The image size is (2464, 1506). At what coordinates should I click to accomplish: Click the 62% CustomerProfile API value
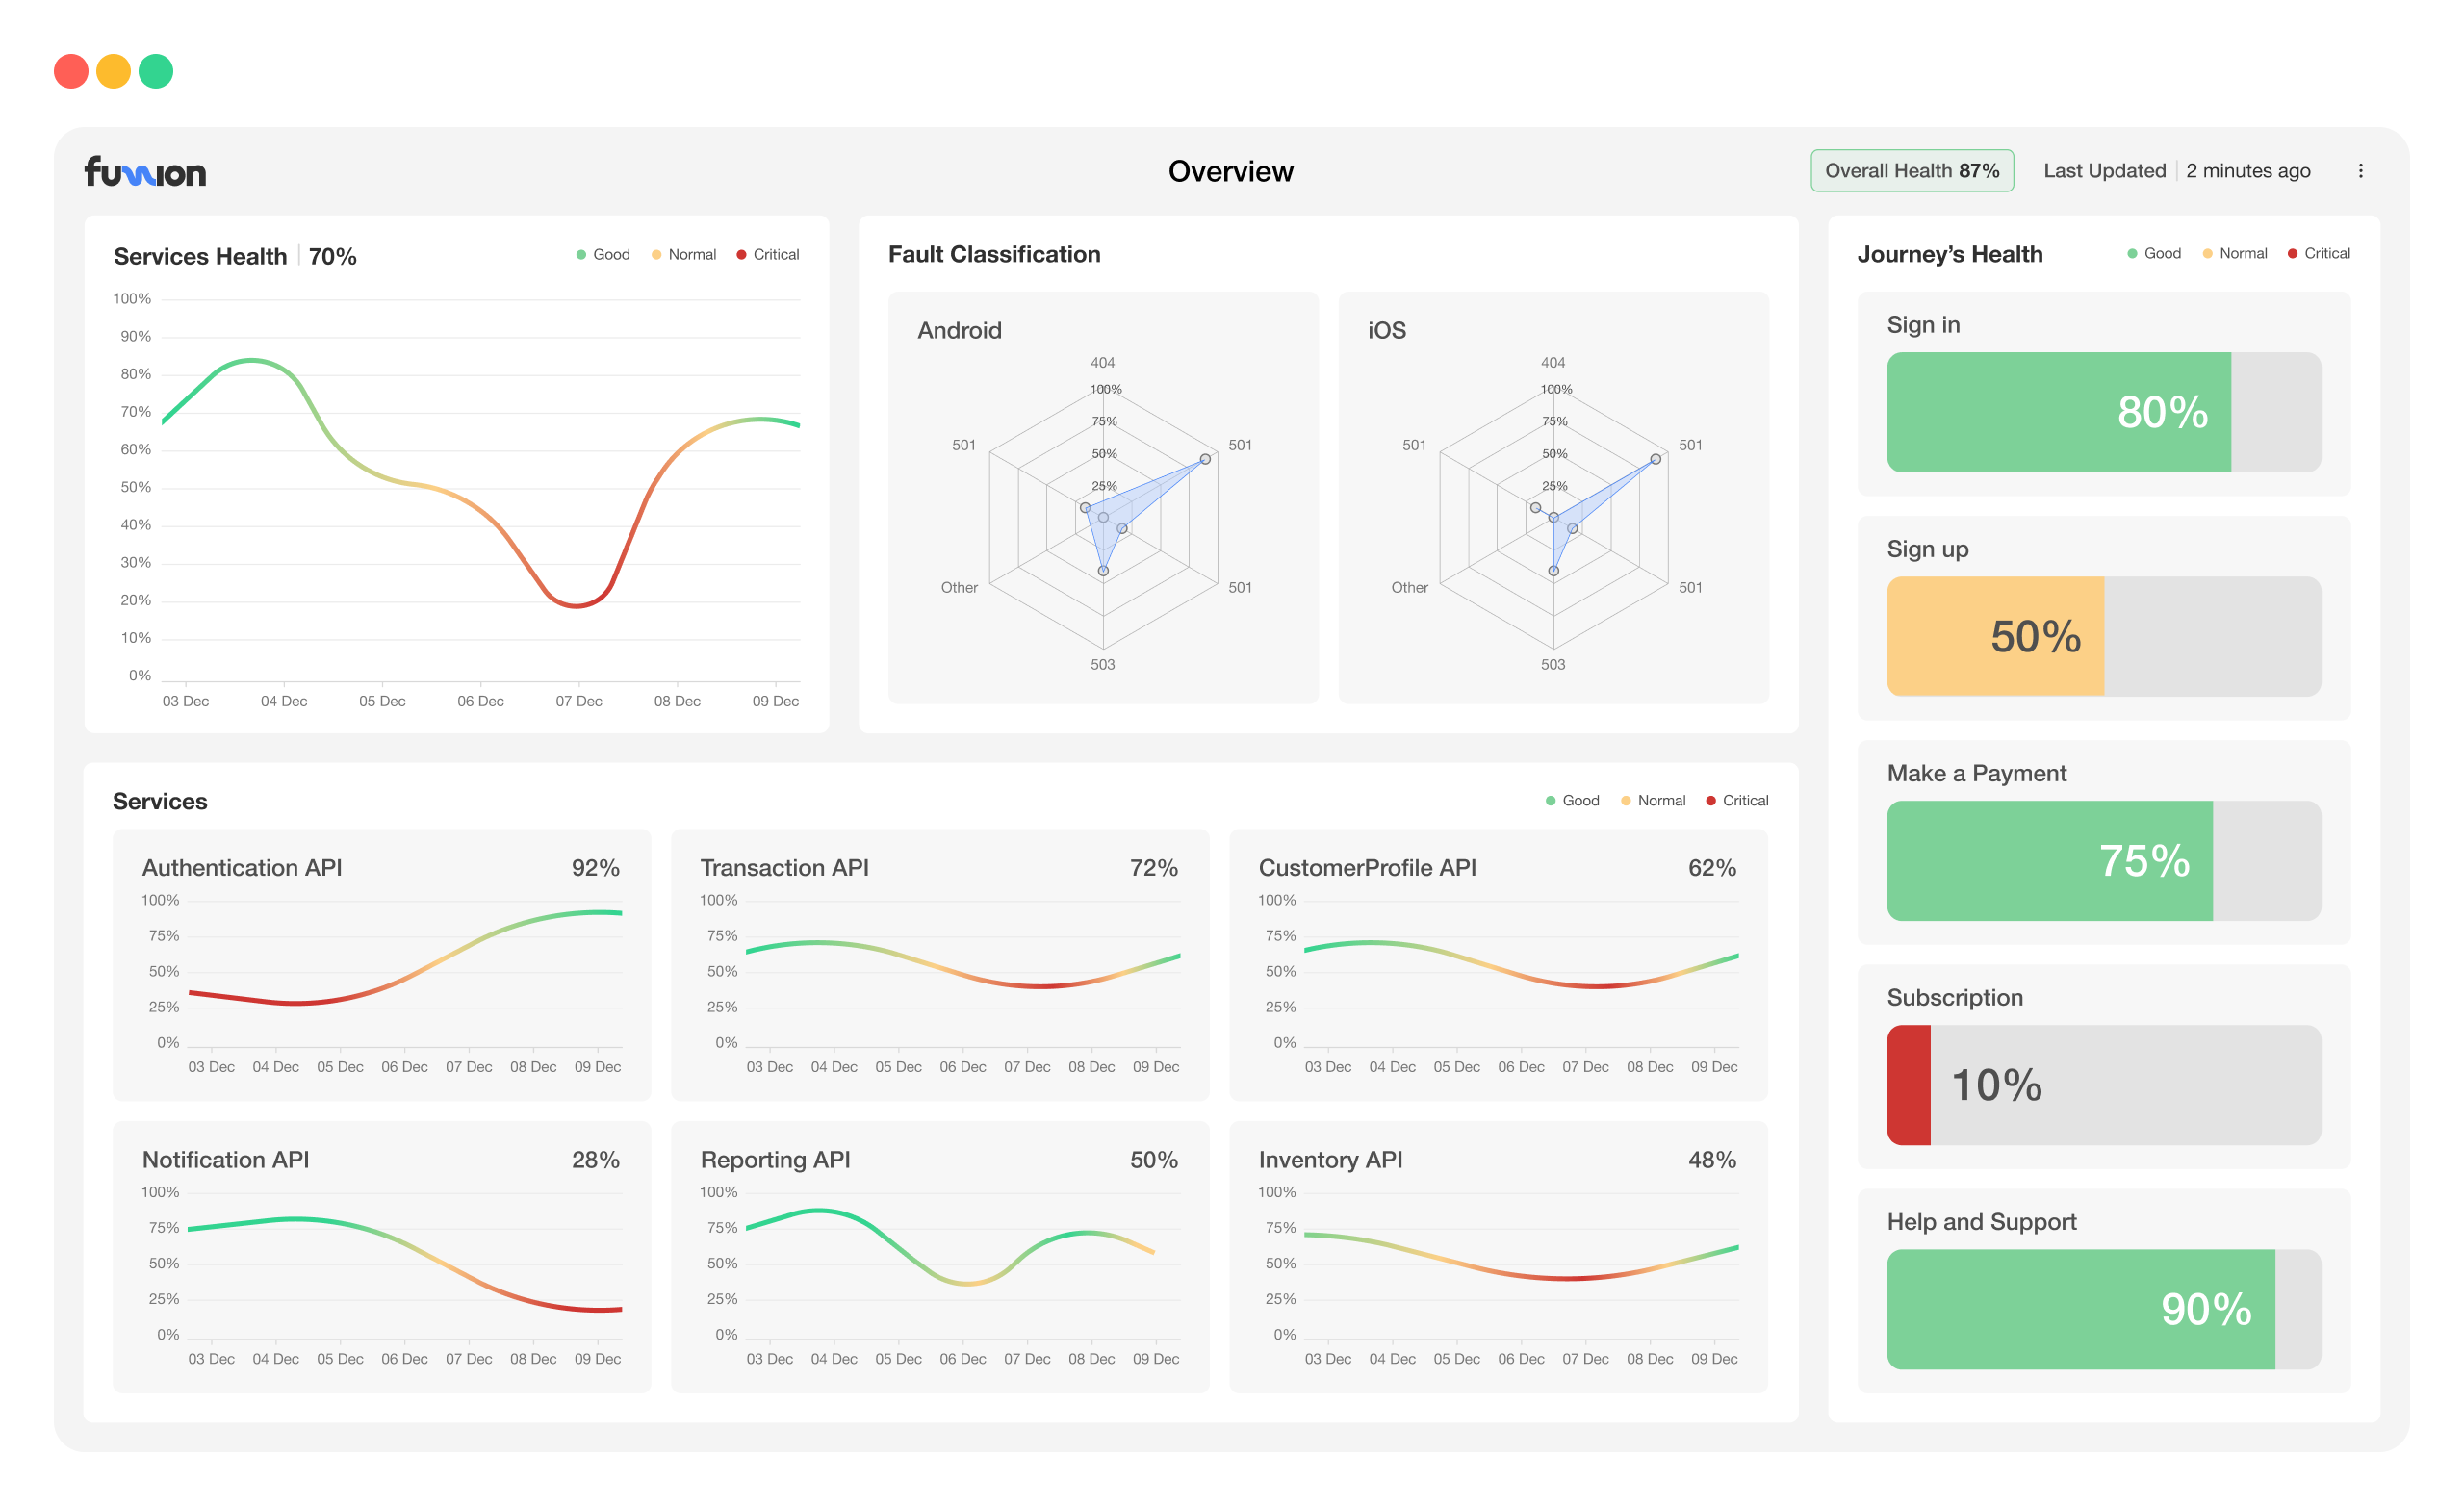coord(1712,868)
